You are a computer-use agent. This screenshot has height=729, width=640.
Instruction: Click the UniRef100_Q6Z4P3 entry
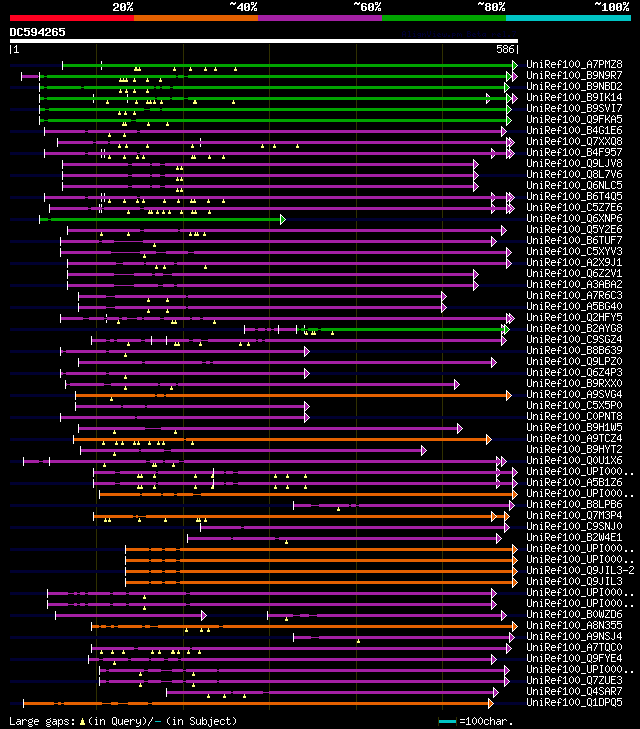[574, 372]
